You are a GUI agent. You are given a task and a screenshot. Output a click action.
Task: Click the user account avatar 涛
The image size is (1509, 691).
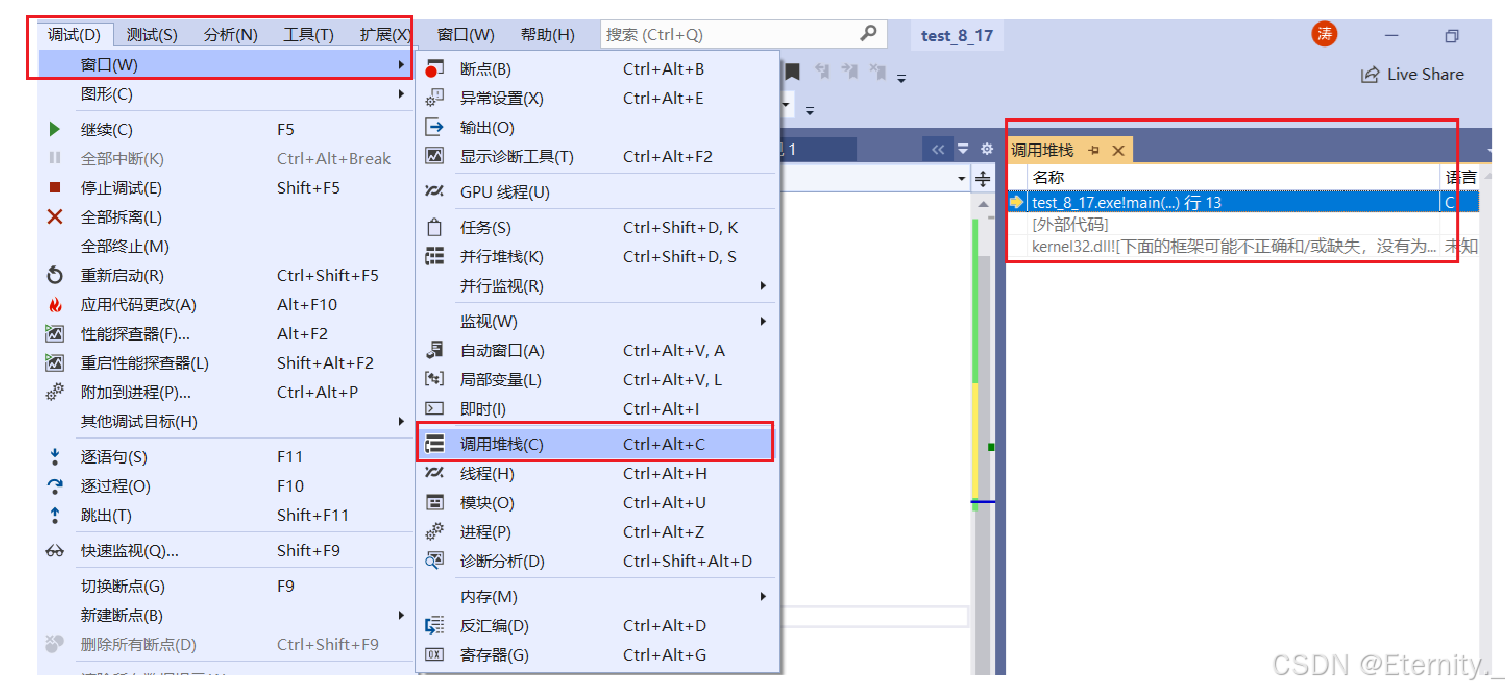tap(1324, 34)
